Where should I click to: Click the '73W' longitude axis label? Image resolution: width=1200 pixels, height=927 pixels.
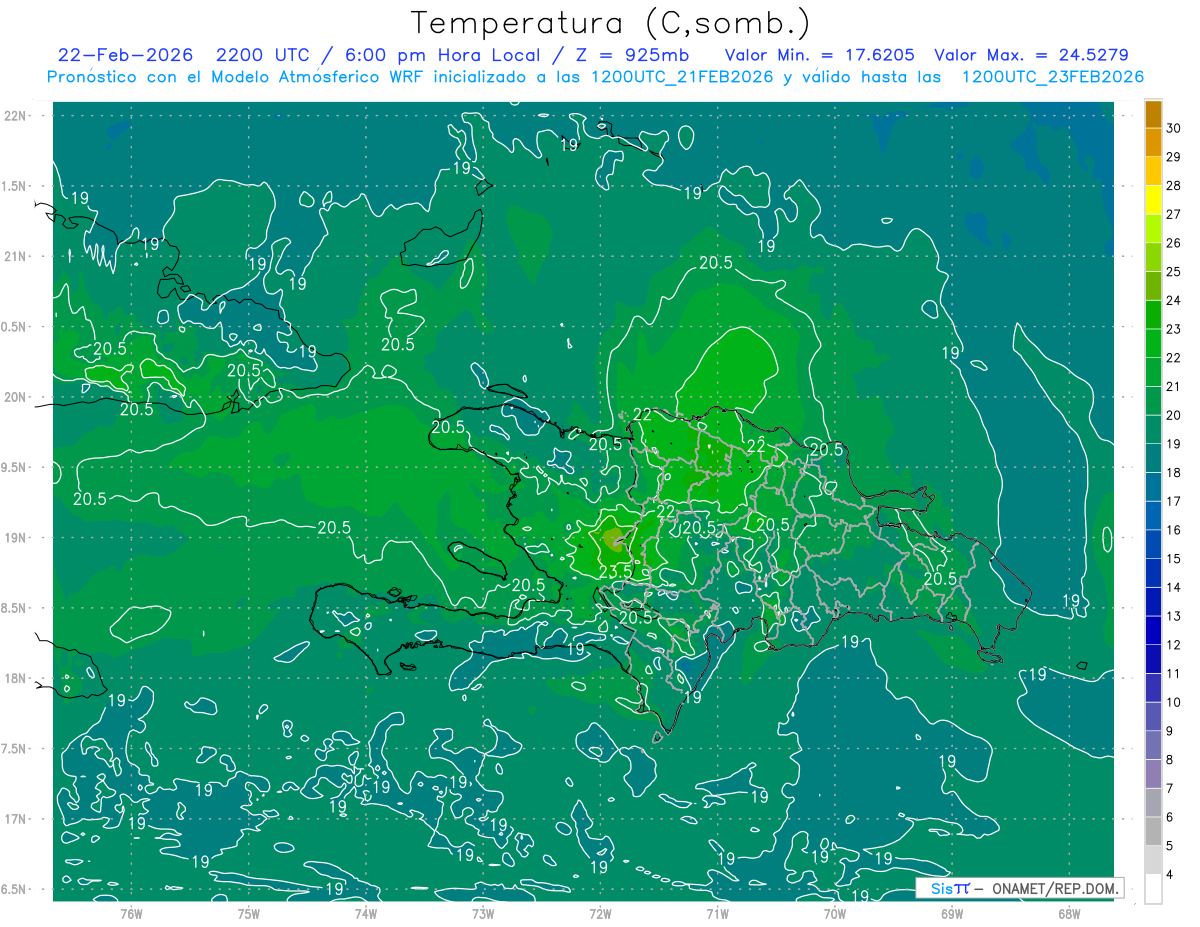tap(483, 914)
